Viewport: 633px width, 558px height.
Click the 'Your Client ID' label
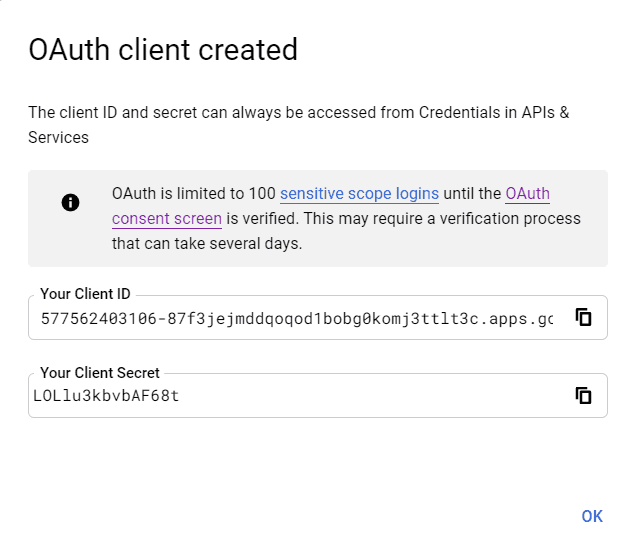click(85, 294)
